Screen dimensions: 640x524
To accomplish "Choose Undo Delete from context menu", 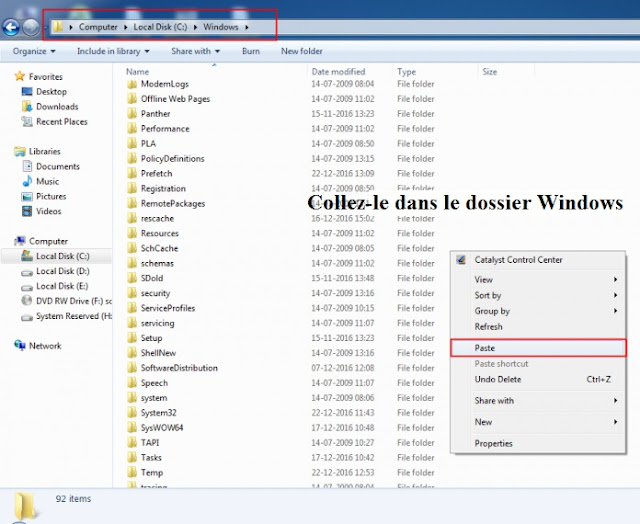I will [x=538, y=379].
